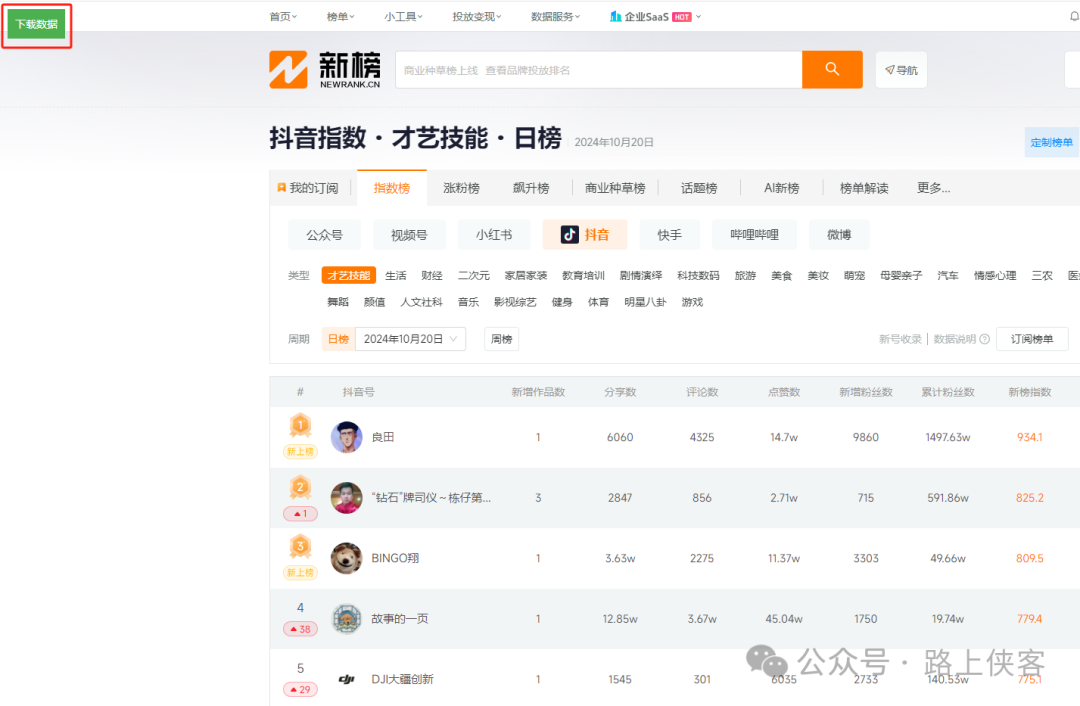This screenshot has height=706, width=1080.
Task: Click the 良田 account name
Action: coord(383,437)
